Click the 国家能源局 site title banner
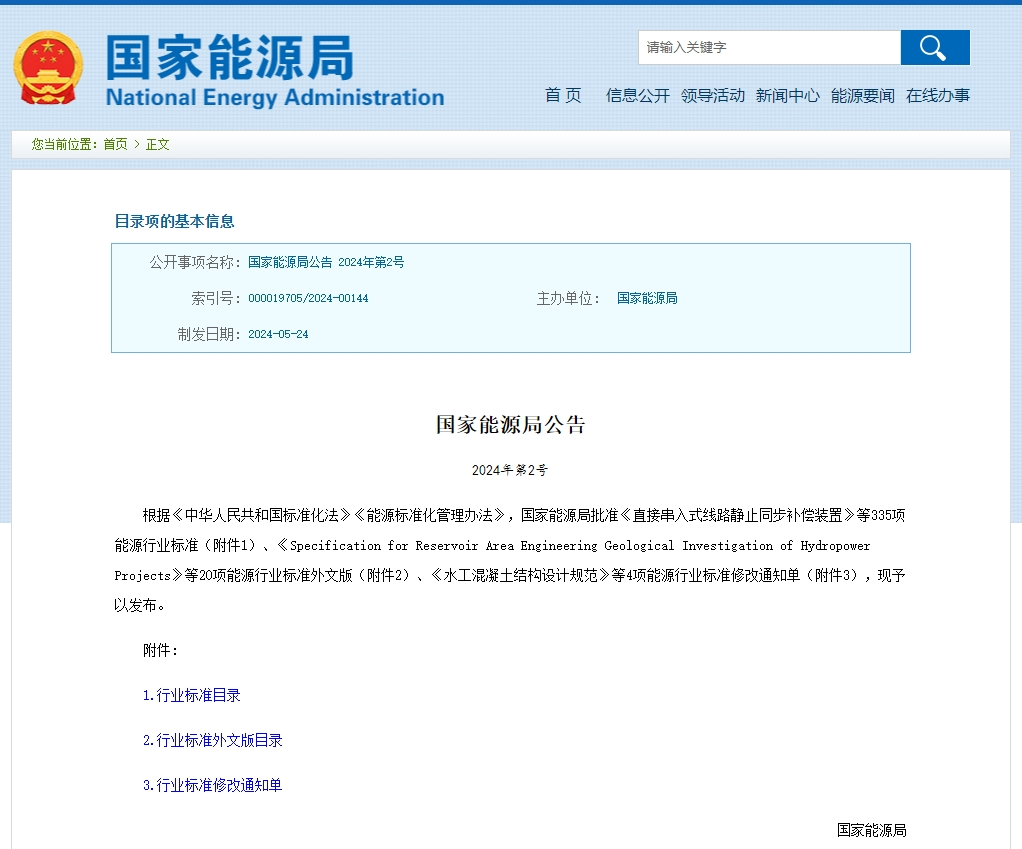Viewport: 1022px width, 849px height. click(x=230, y=58)
